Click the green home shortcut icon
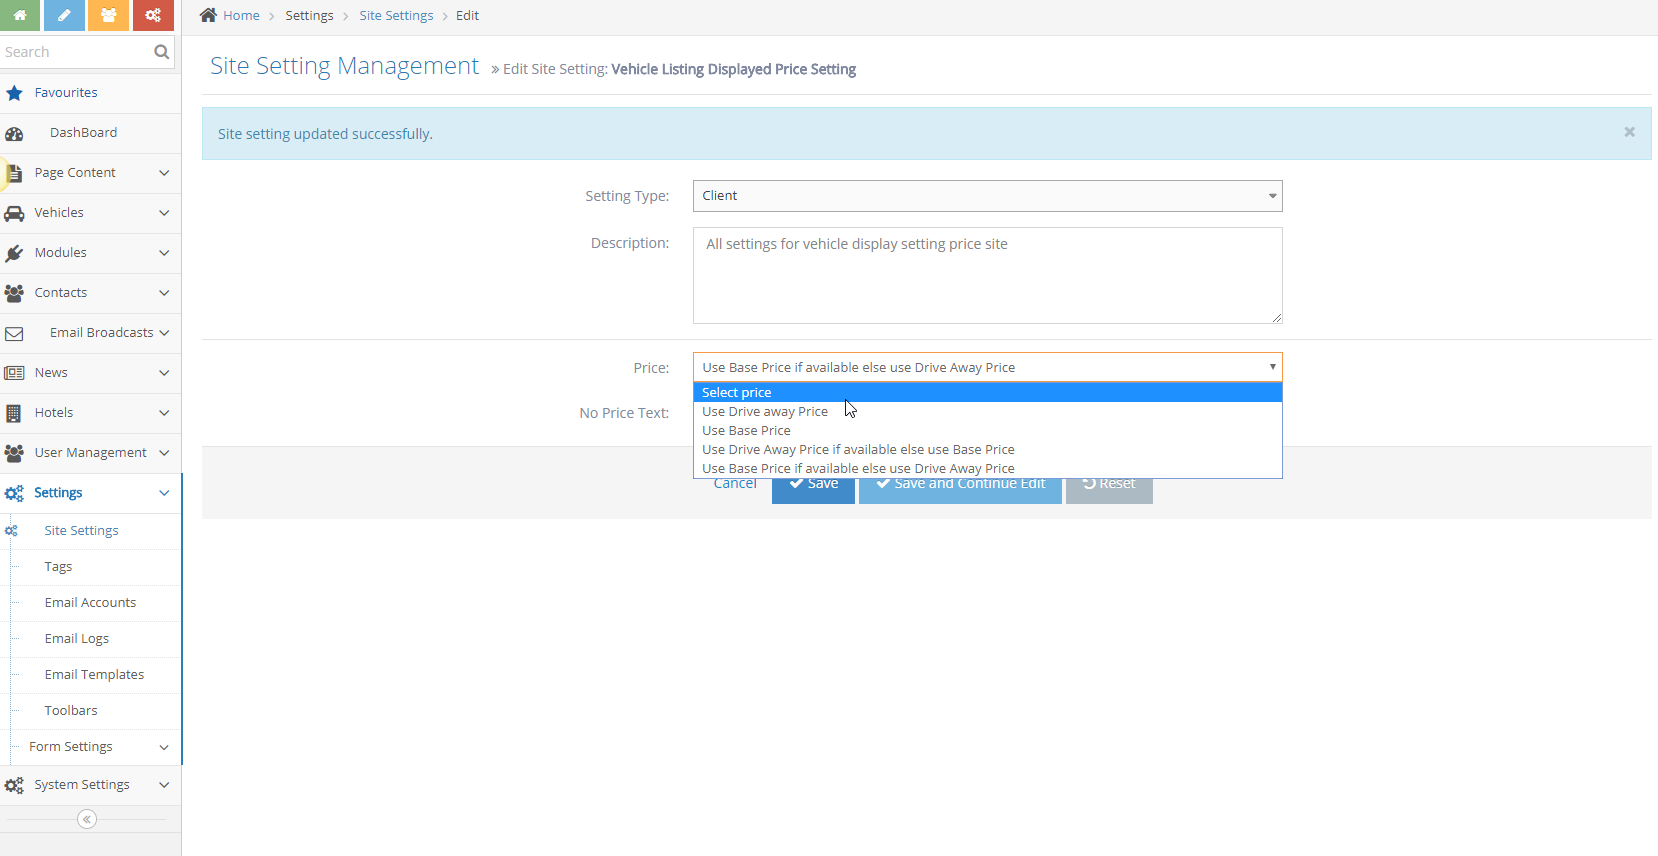This screenshot has height=856, width=1658. click(x=19, y=15)
